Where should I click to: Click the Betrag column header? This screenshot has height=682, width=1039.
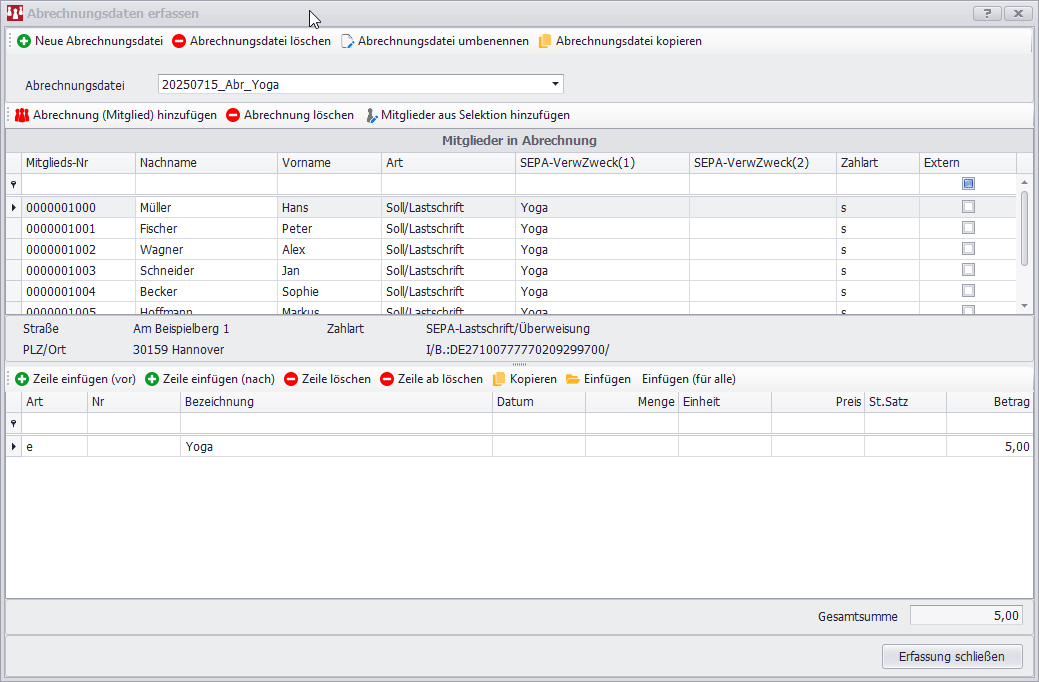click(990, 402)
